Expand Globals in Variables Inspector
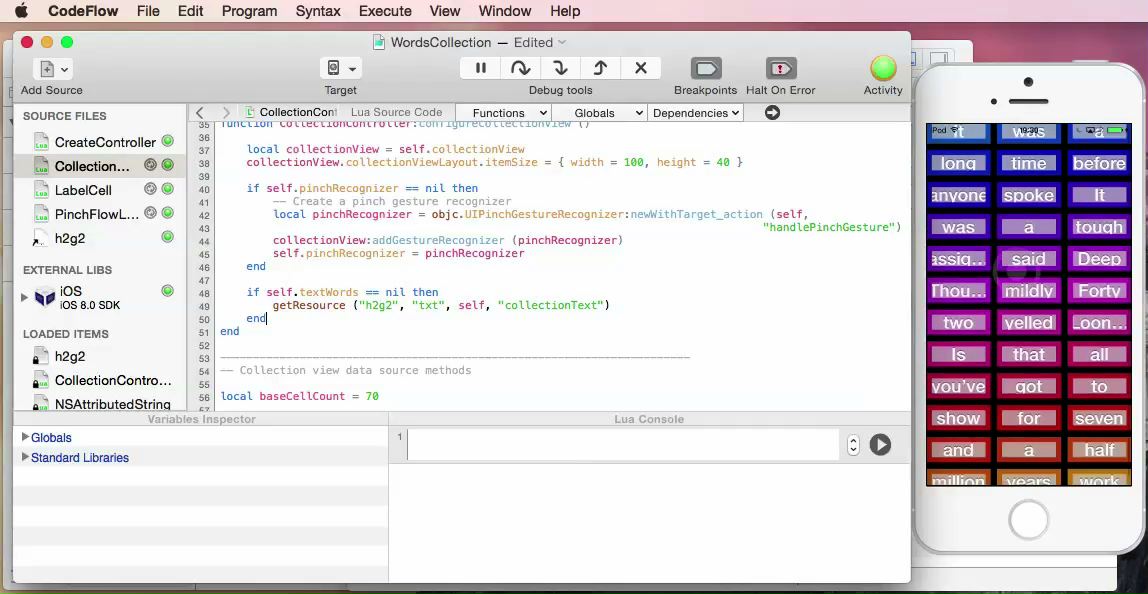 [x=26, y=437]
